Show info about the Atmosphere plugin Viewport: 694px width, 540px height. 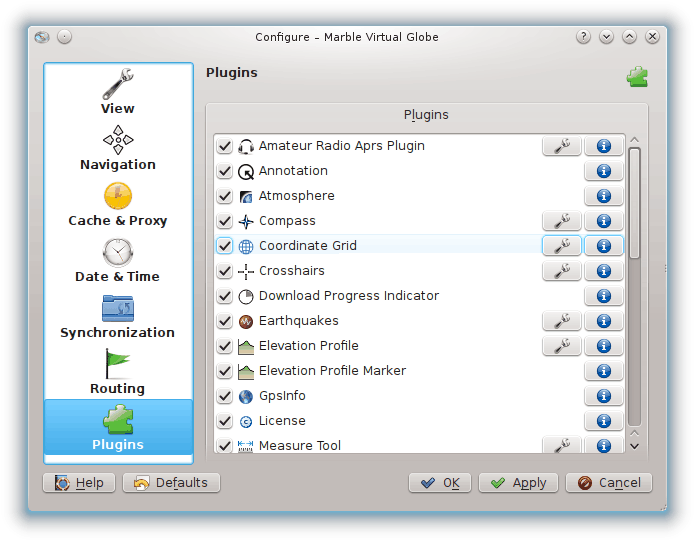click(x=604, y=196)
